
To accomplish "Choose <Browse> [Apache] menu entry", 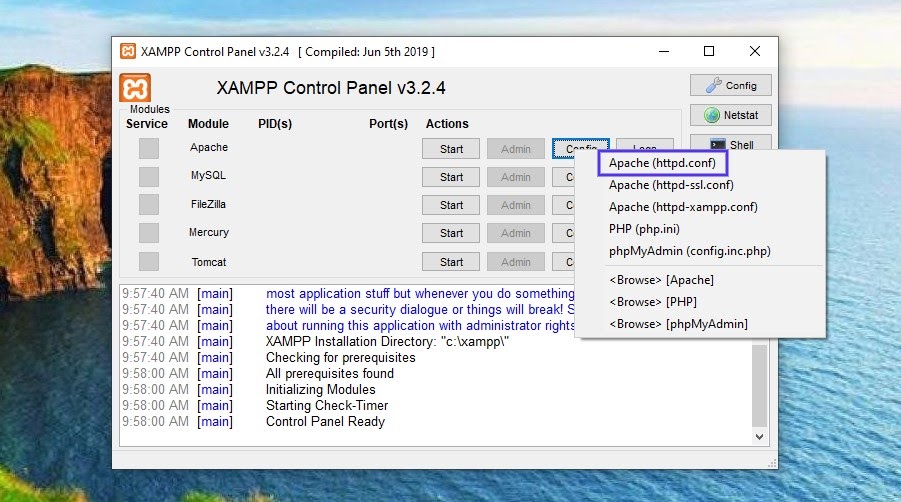I will pos(661,280).
